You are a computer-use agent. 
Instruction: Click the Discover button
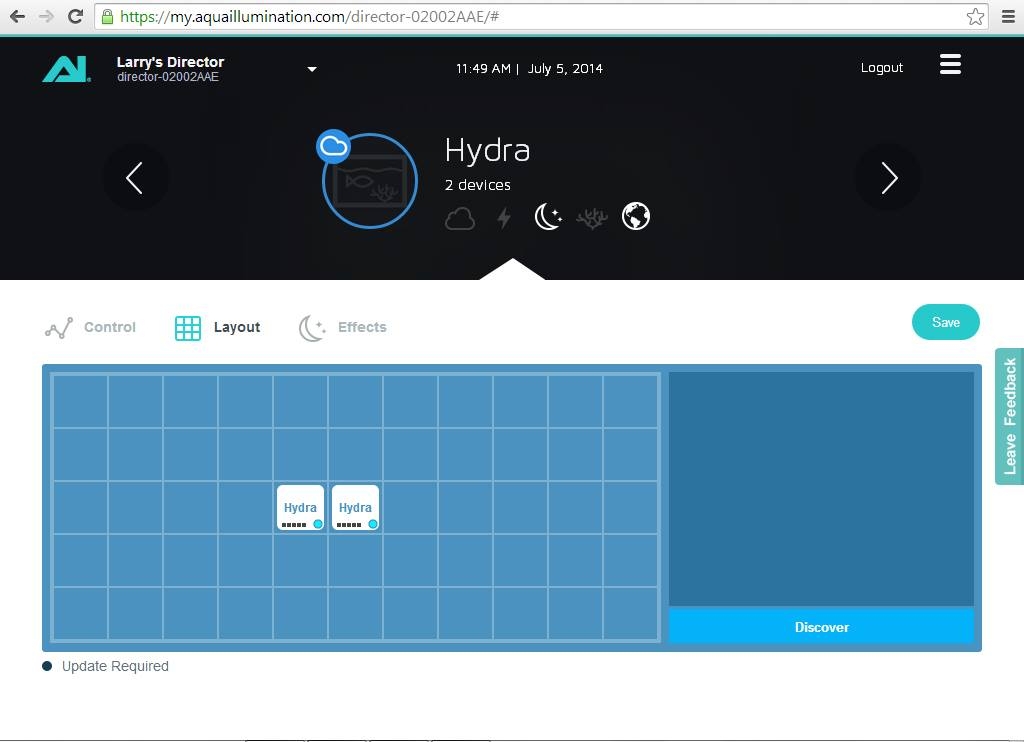(x=822, y=627)
